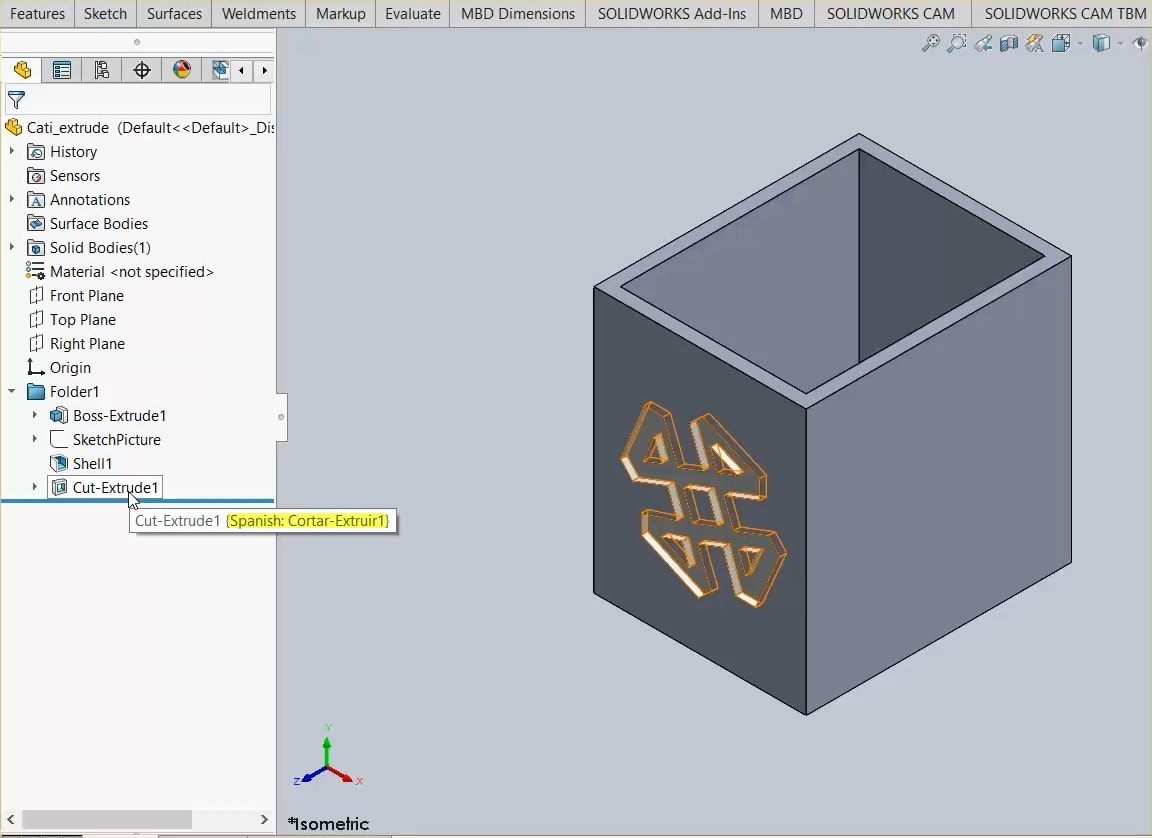Click the Zoom to Fit icon
The height and width of the screenshot is (838, 1152).
tap(930, 43)
